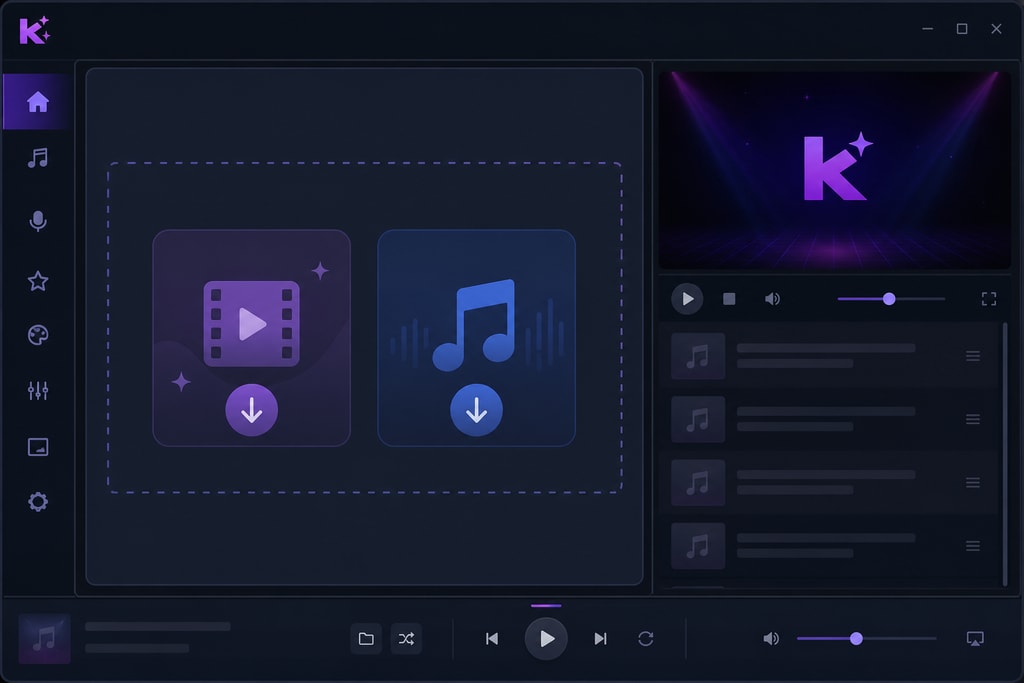Click the blue audio download arrow button

pos(476,410)
